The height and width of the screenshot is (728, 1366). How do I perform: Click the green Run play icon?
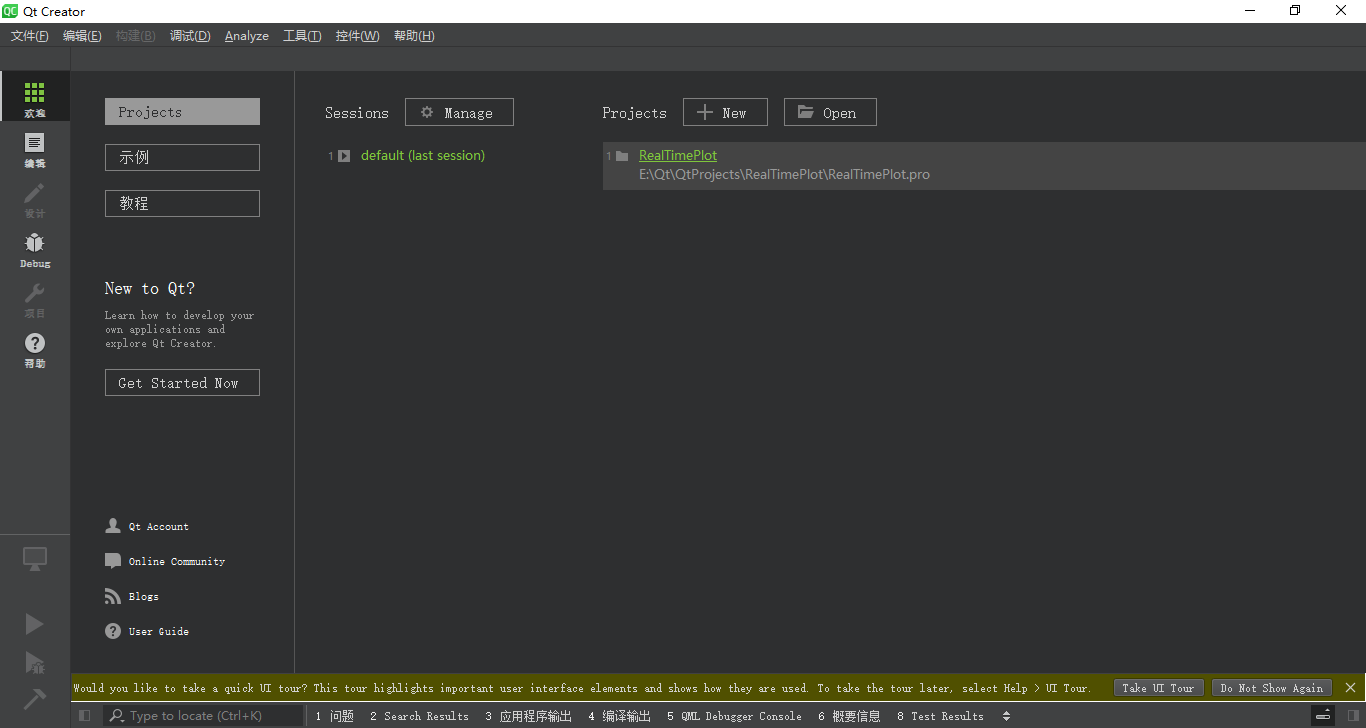pyautogui.click(x=35, y=624)
